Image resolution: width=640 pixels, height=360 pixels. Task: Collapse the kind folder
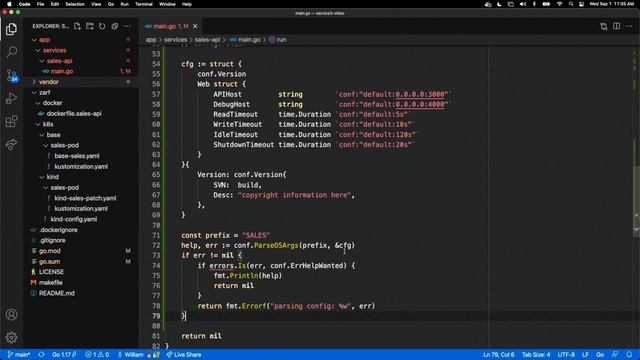click(80, 177)
